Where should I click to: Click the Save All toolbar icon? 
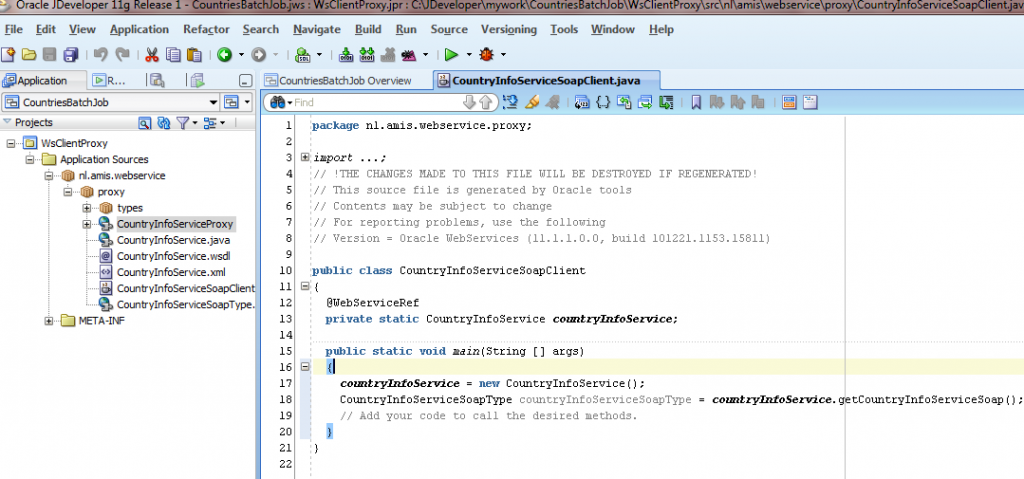(x=71, y=54)
